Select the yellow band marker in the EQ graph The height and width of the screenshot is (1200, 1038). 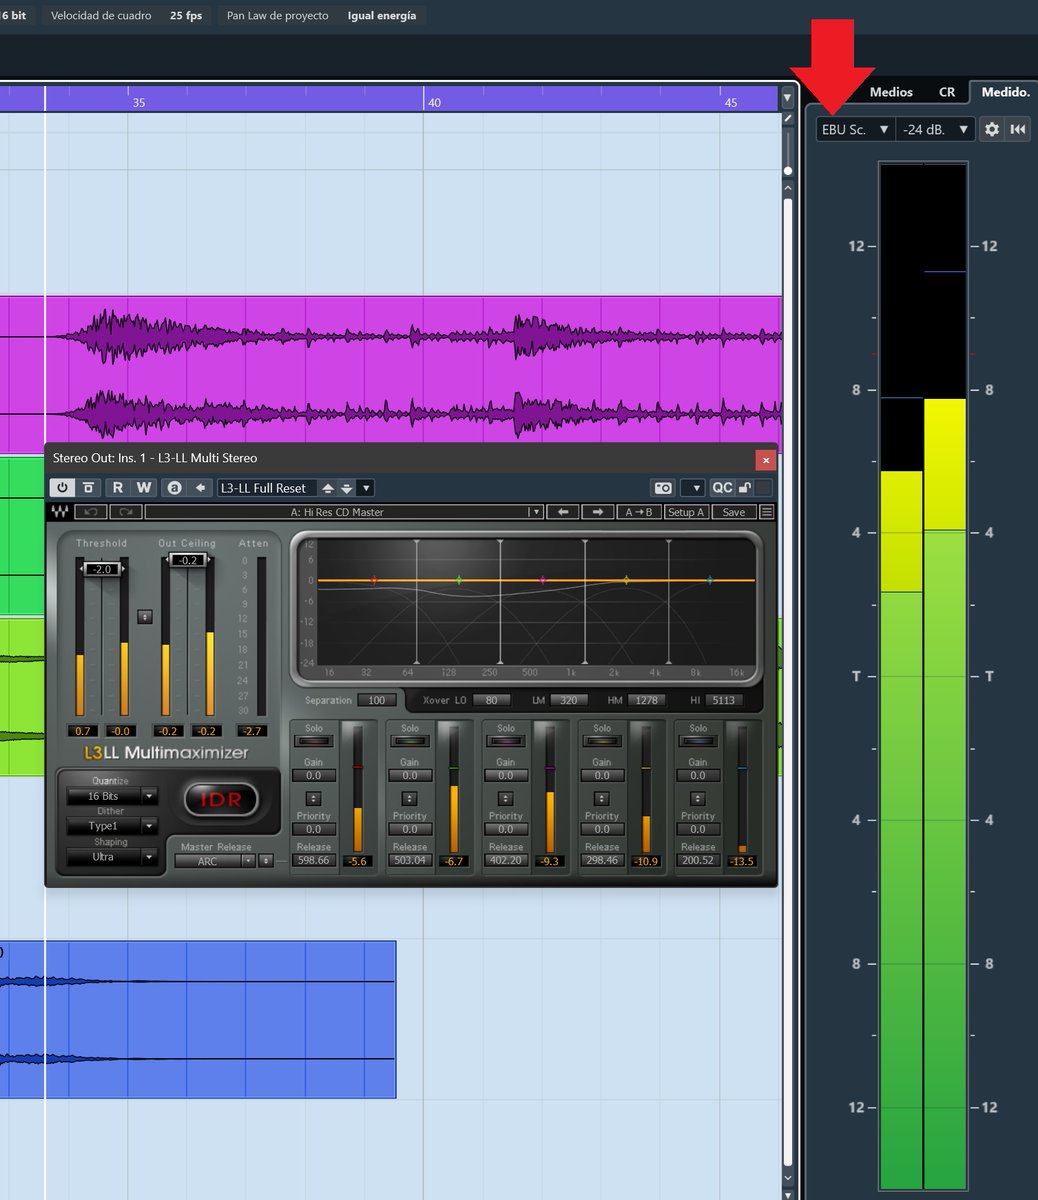coord(627,580)
